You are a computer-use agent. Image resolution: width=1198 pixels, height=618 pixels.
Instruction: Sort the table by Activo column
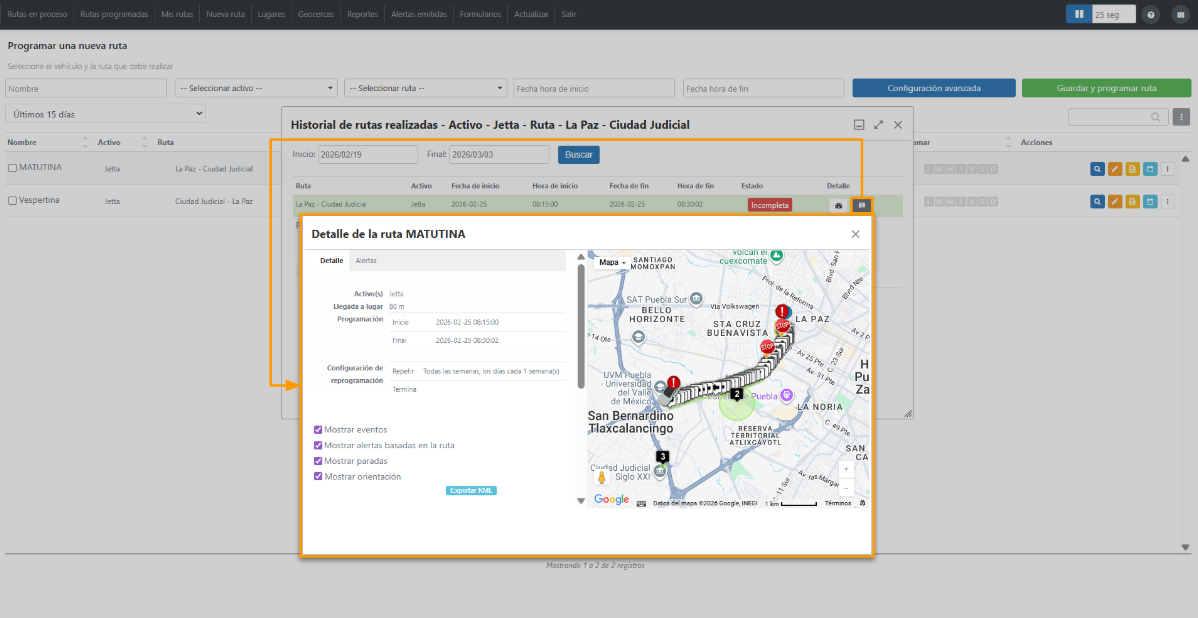[x=122, y=142]
